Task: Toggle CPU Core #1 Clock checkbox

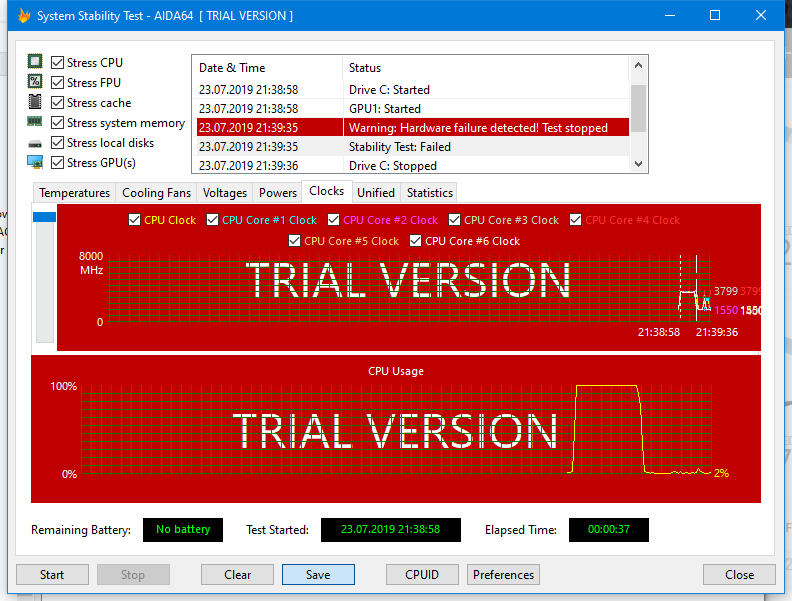Action: [213, 220]
